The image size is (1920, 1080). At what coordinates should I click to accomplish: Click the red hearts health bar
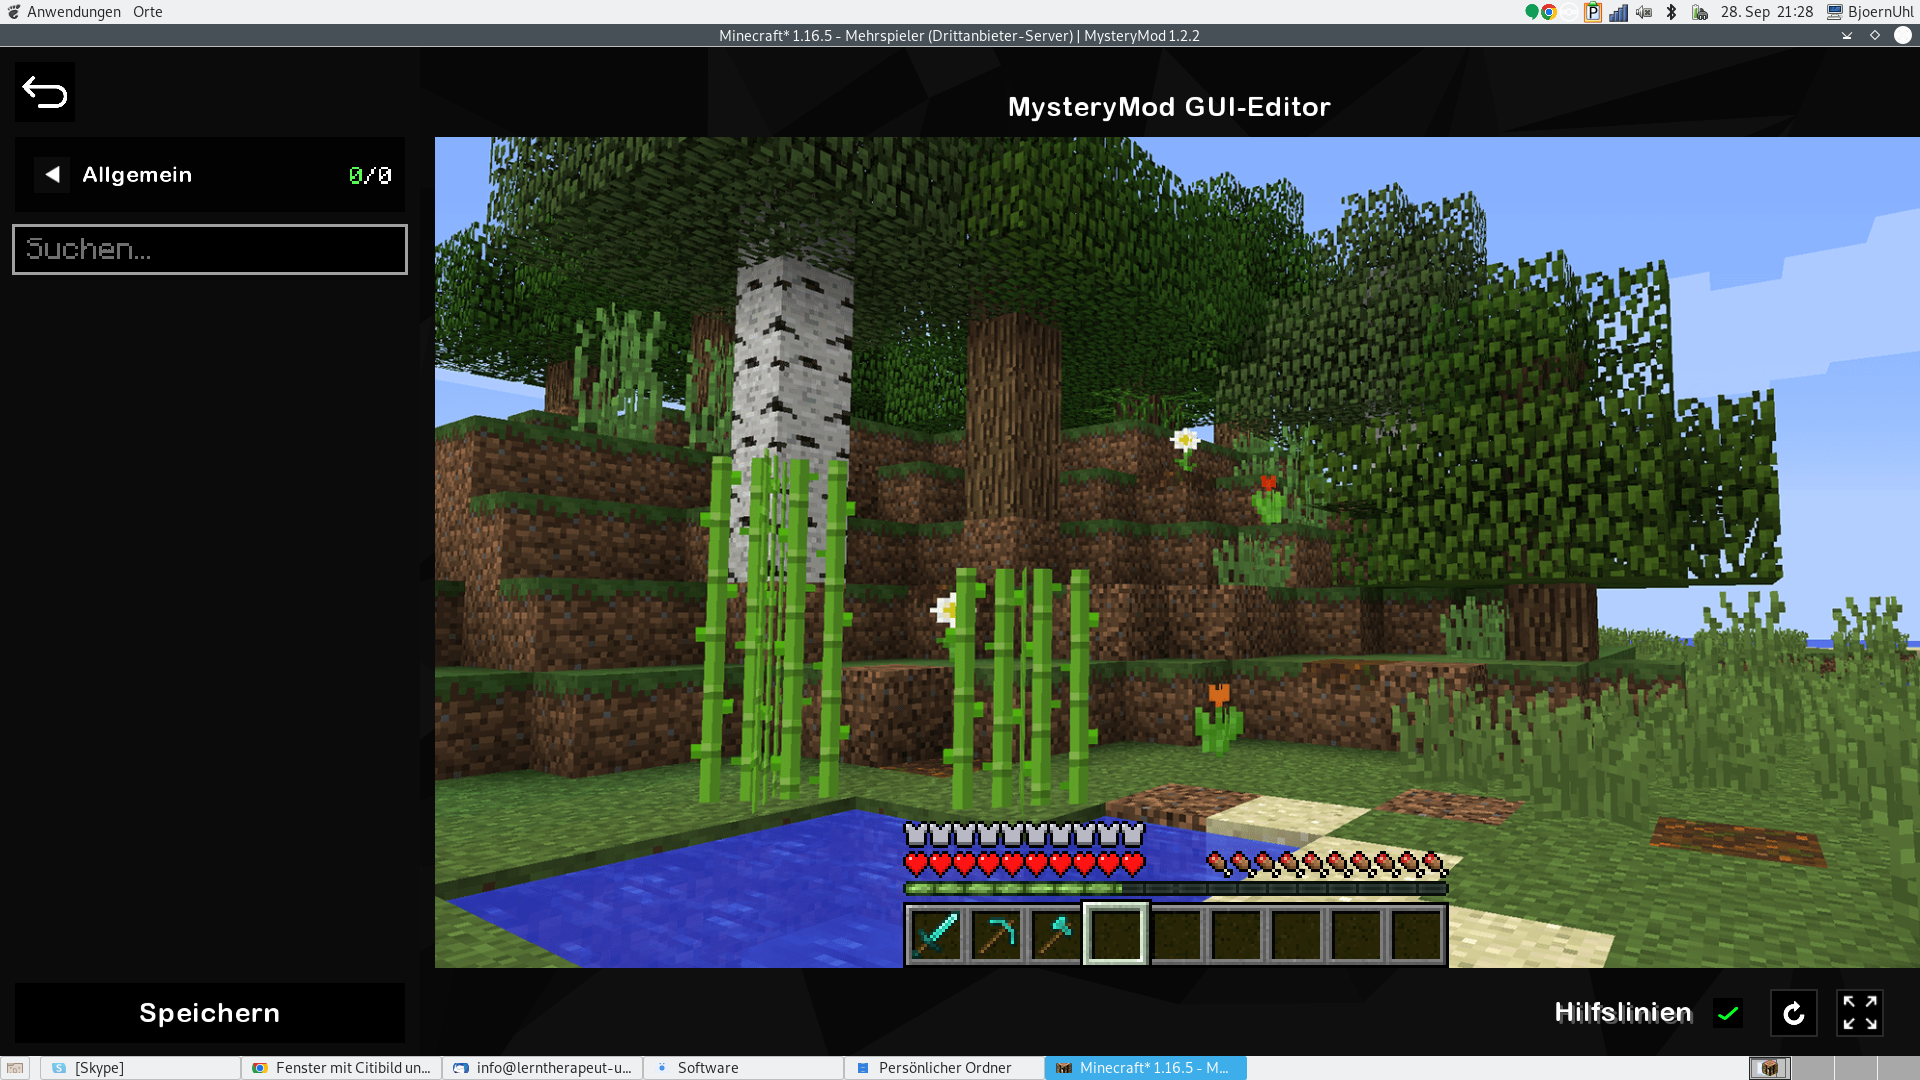[1024, 864]
